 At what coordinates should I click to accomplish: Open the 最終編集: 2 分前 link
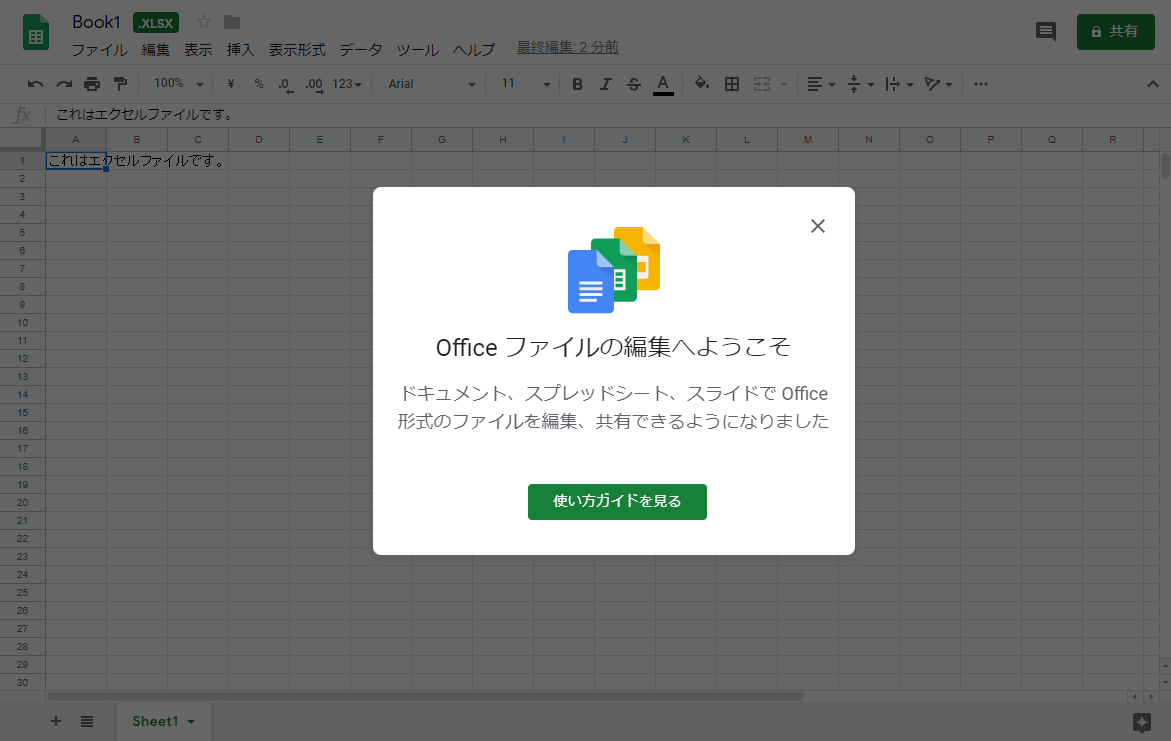[568, 47]
